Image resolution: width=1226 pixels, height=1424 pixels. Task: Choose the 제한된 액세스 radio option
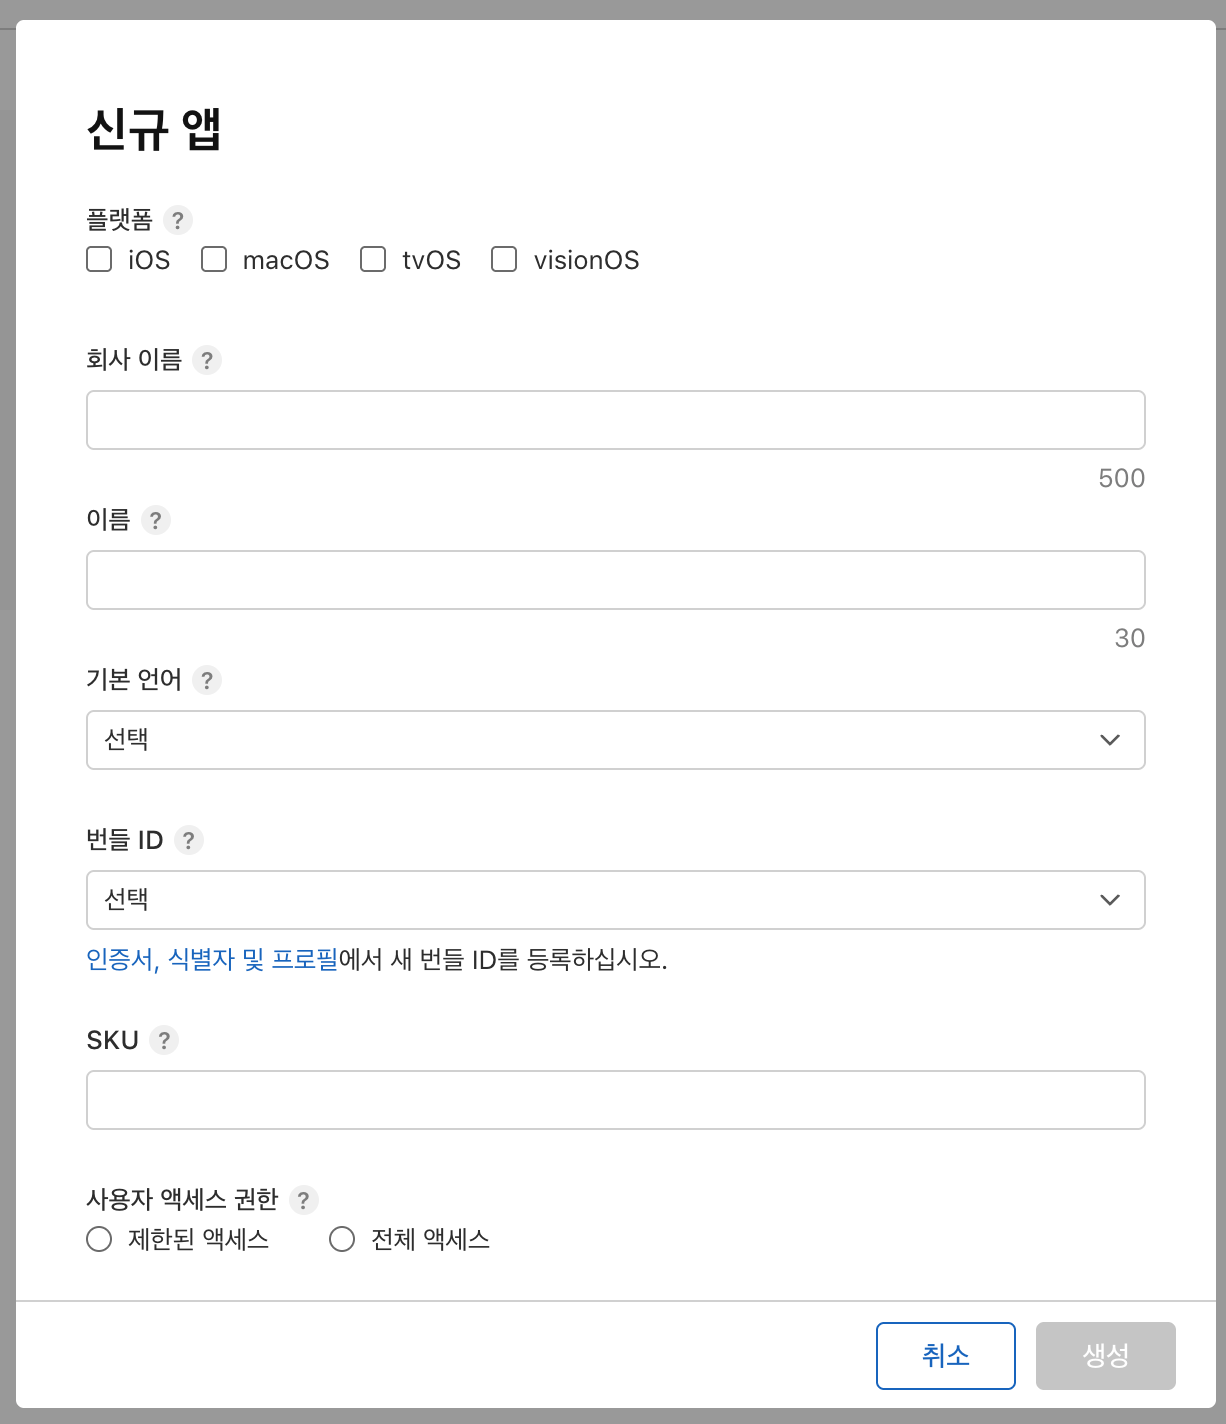point(99,1239)
